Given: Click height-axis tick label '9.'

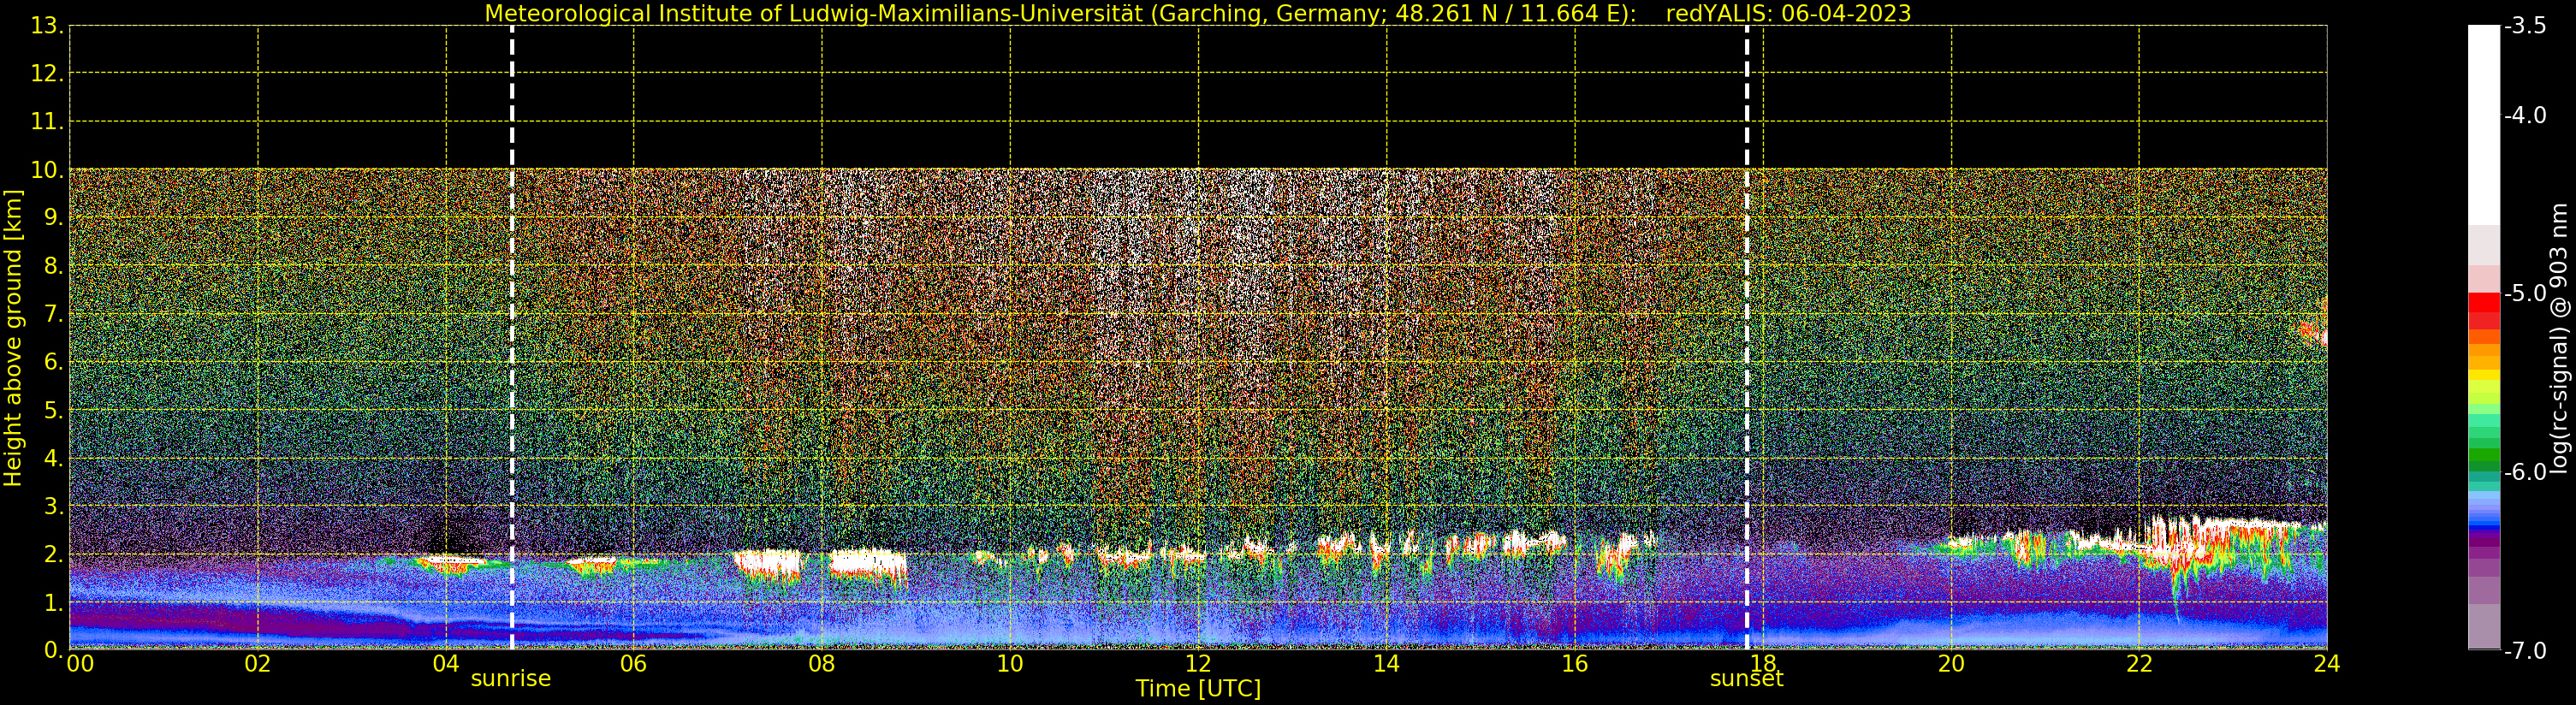Looking at the screenshot, I should 53,218.
